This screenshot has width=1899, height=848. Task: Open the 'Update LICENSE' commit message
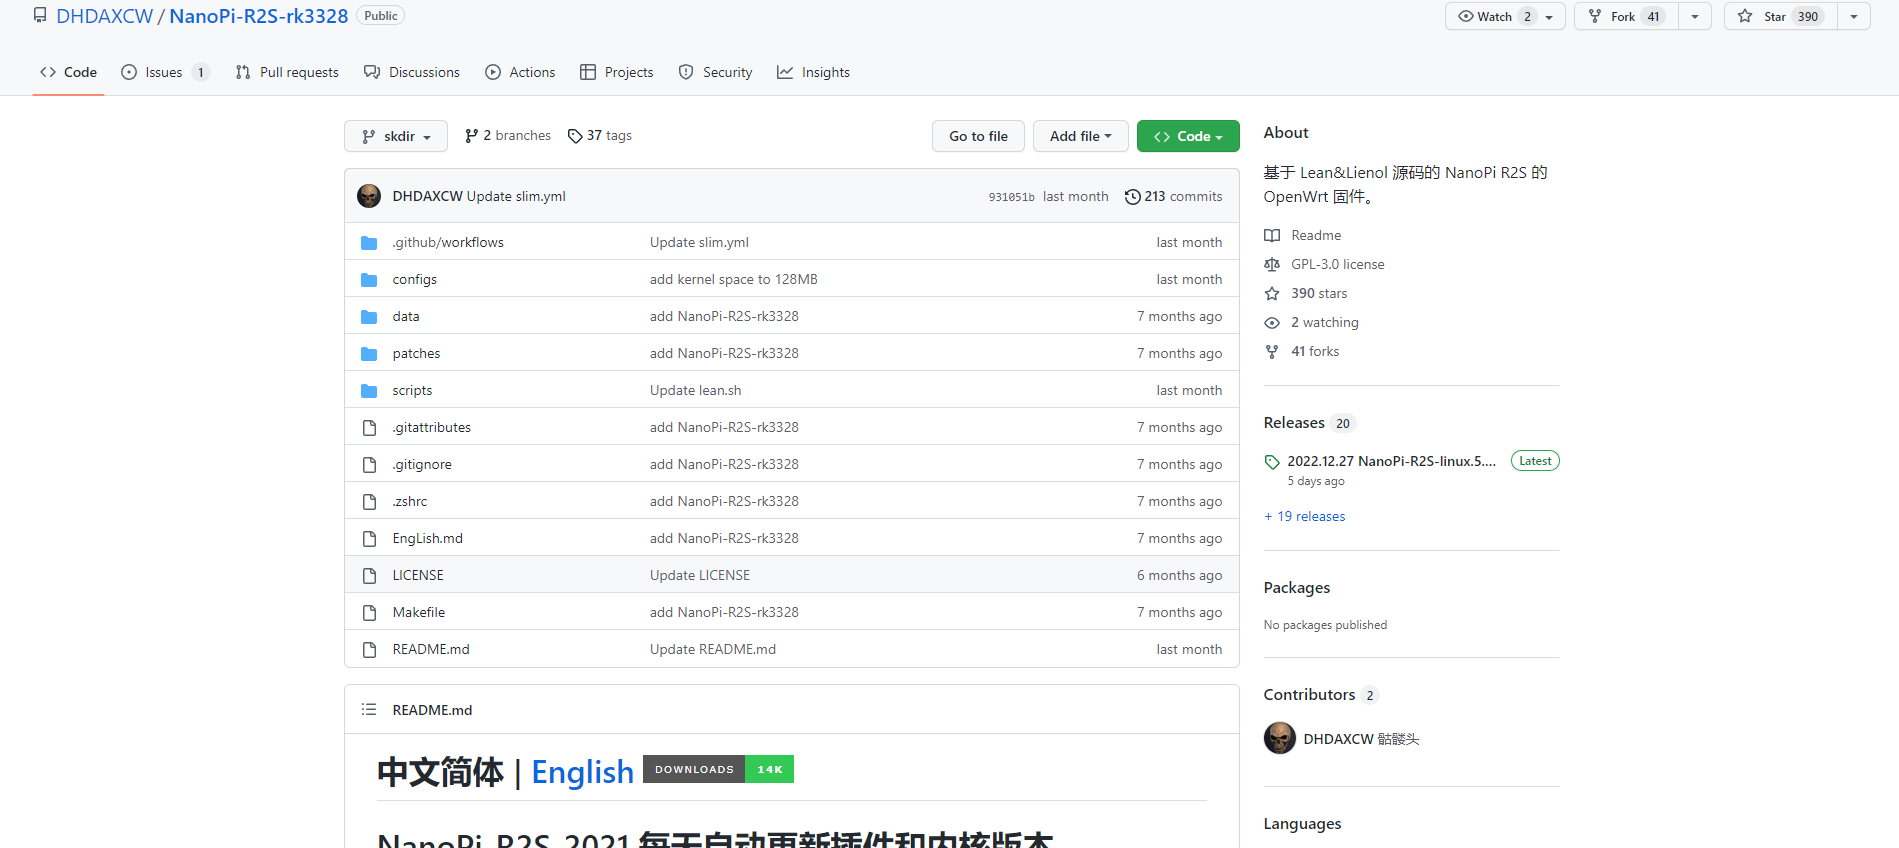coord(700,575)
